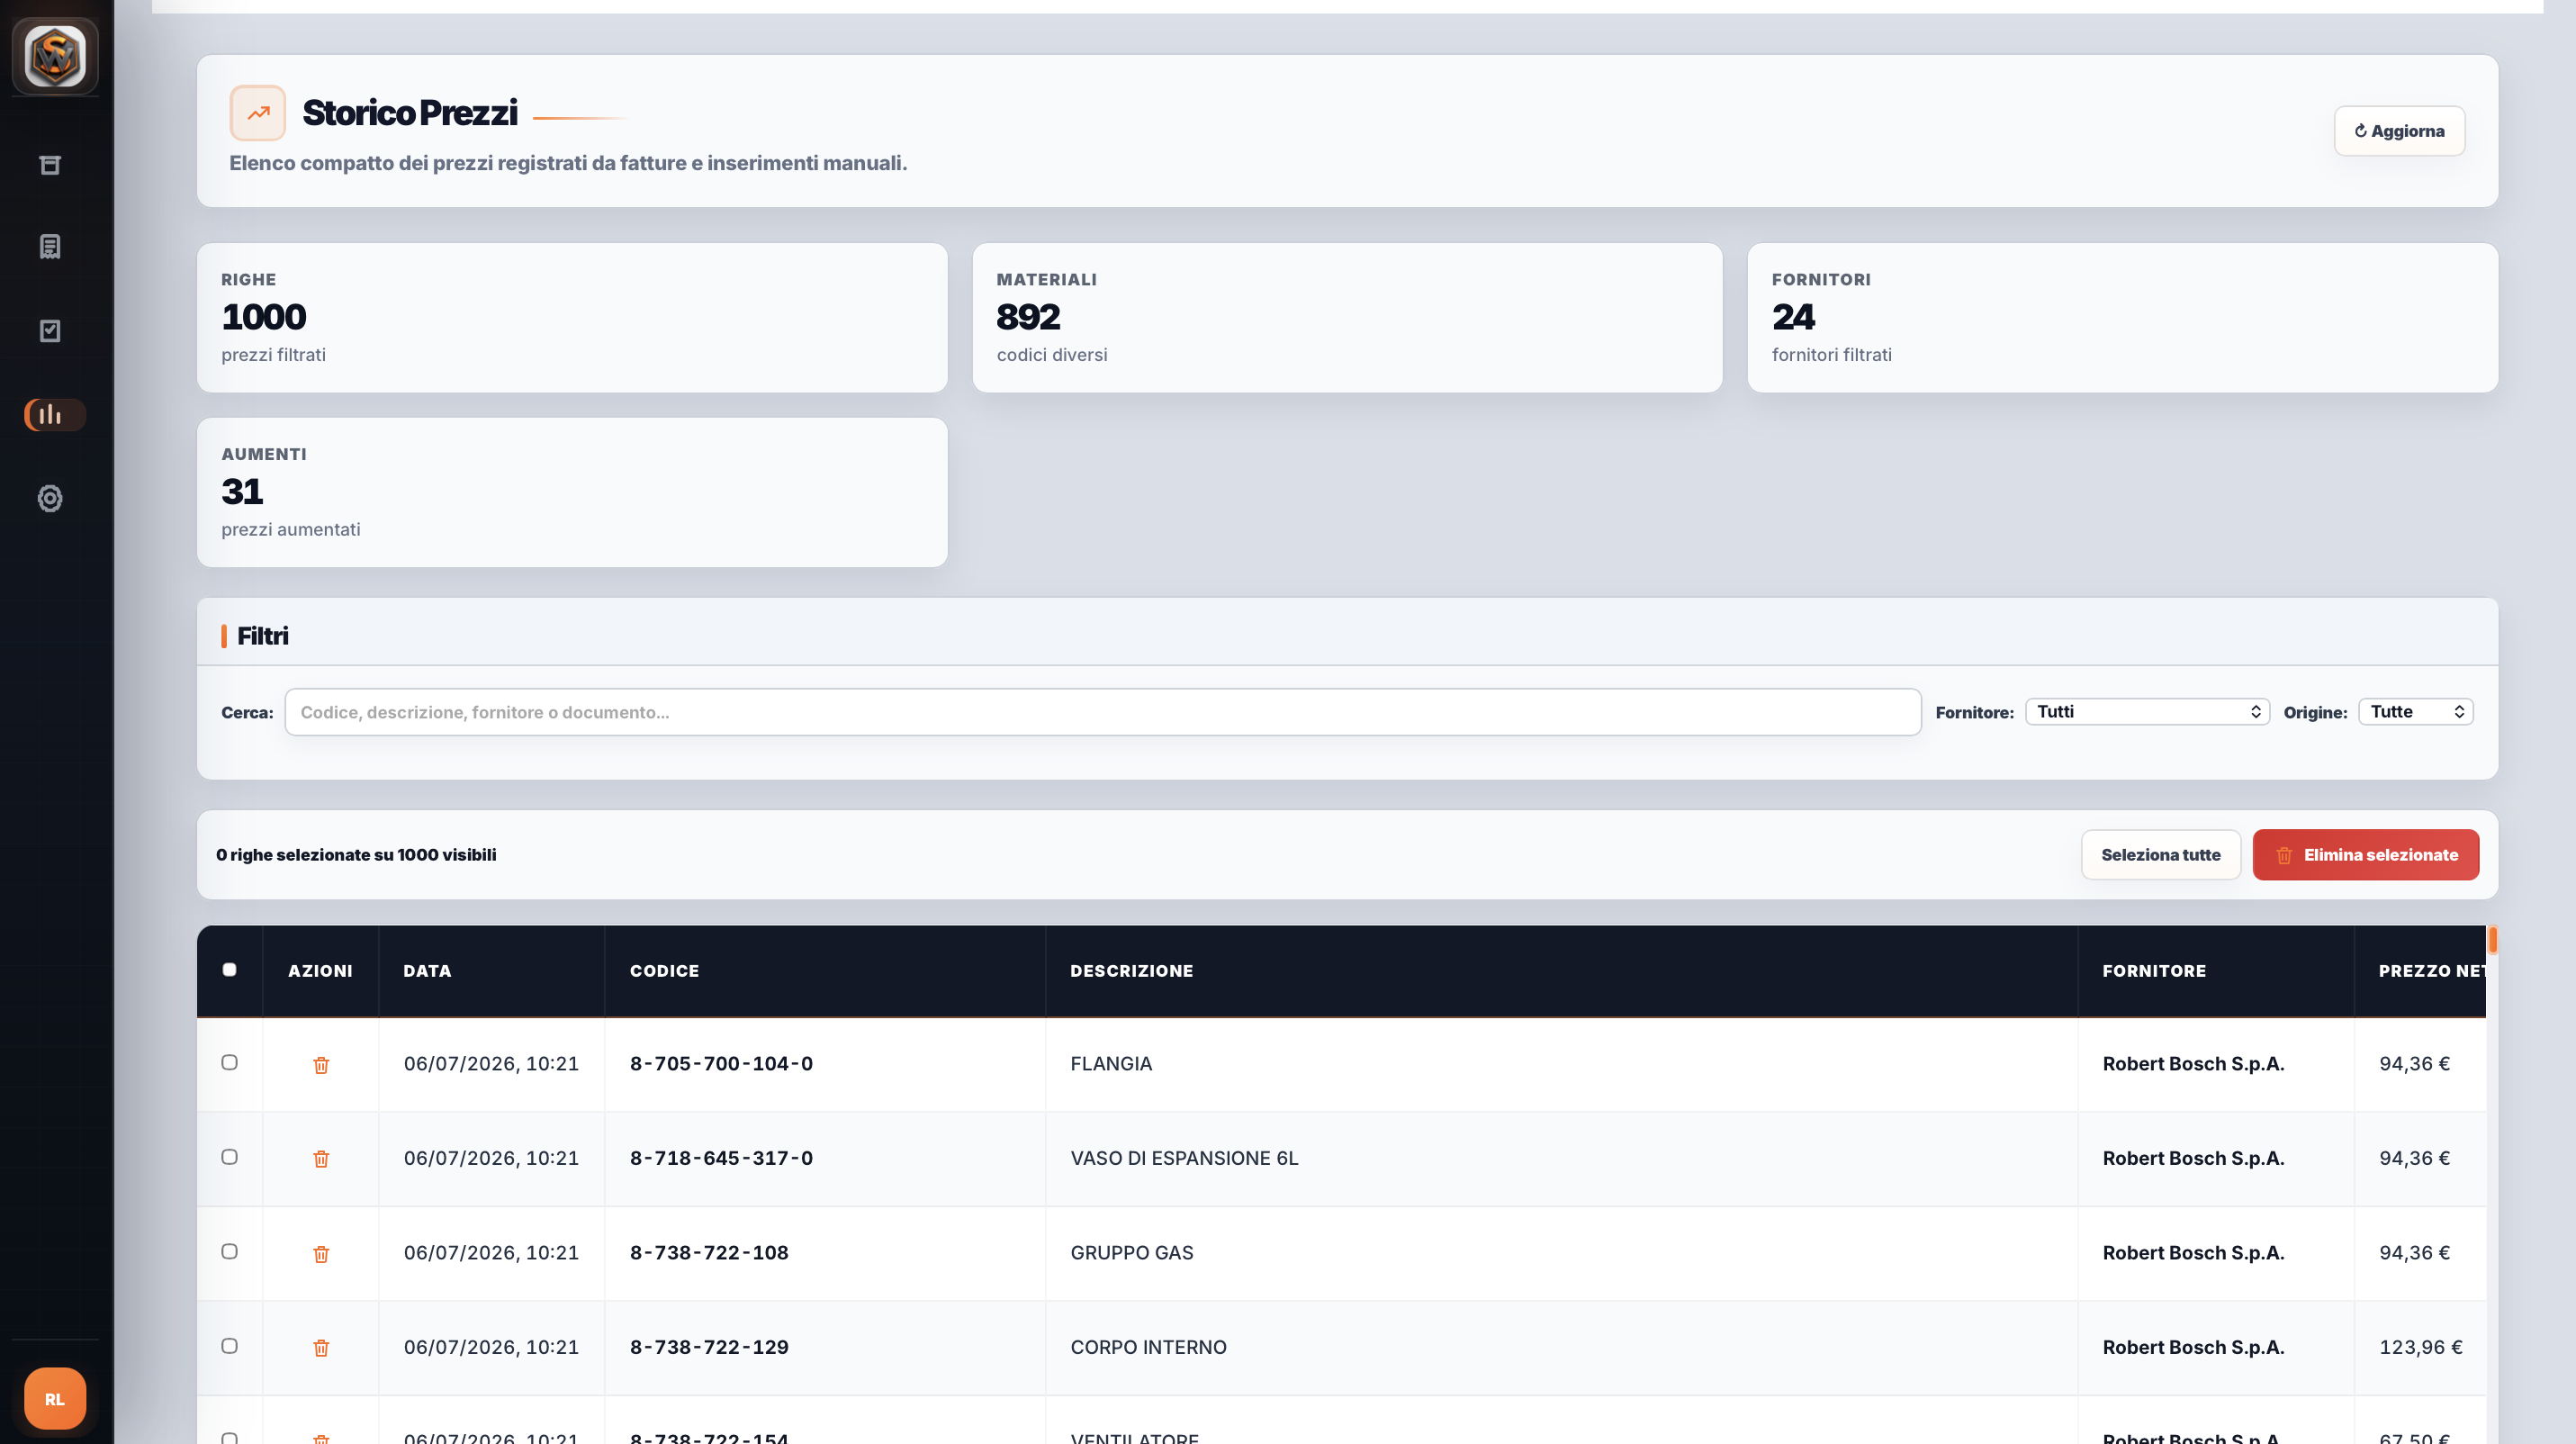Open the receipt document sidebar icon

pos(50,247)
